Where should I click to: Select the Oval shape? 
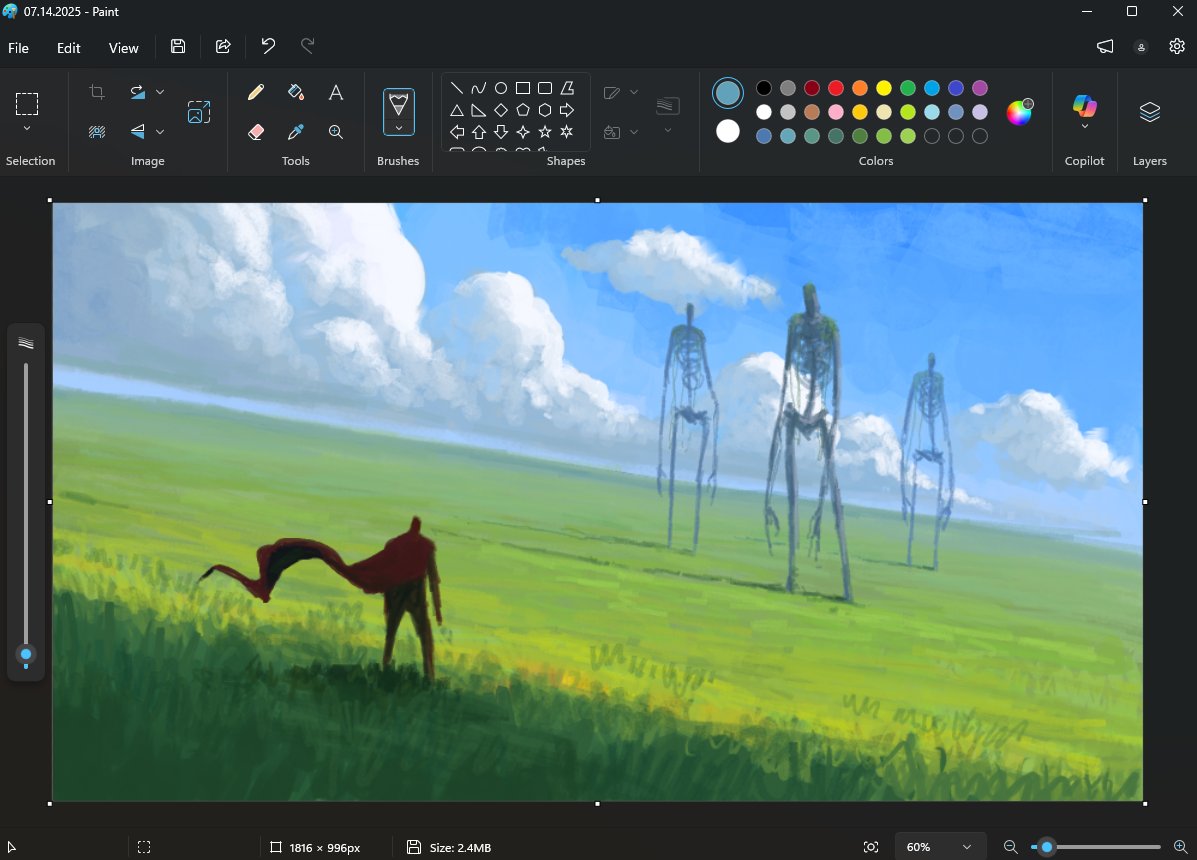point(501,88)
